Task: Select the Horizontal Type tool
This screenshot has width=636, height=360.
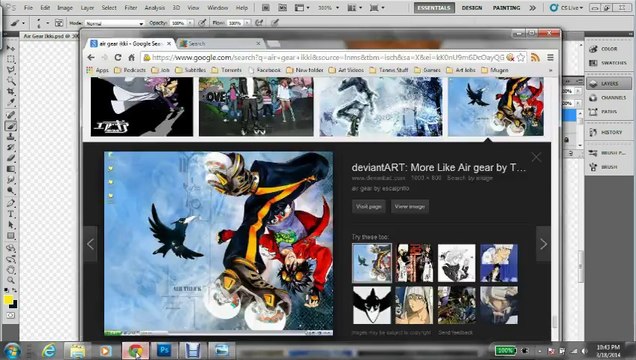Action: pyautogui.click(x=11, y=214)
